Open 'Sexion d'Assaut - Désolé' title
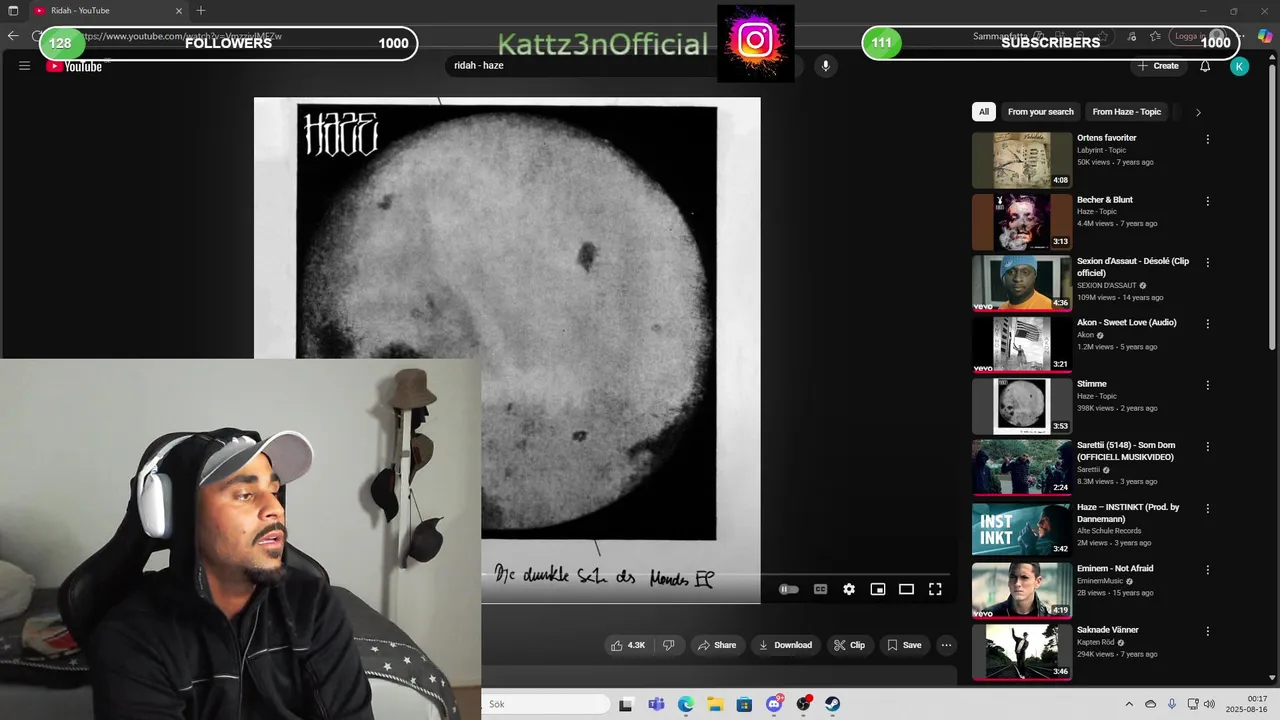The image size is (1280, 720). coord(1133,267)
